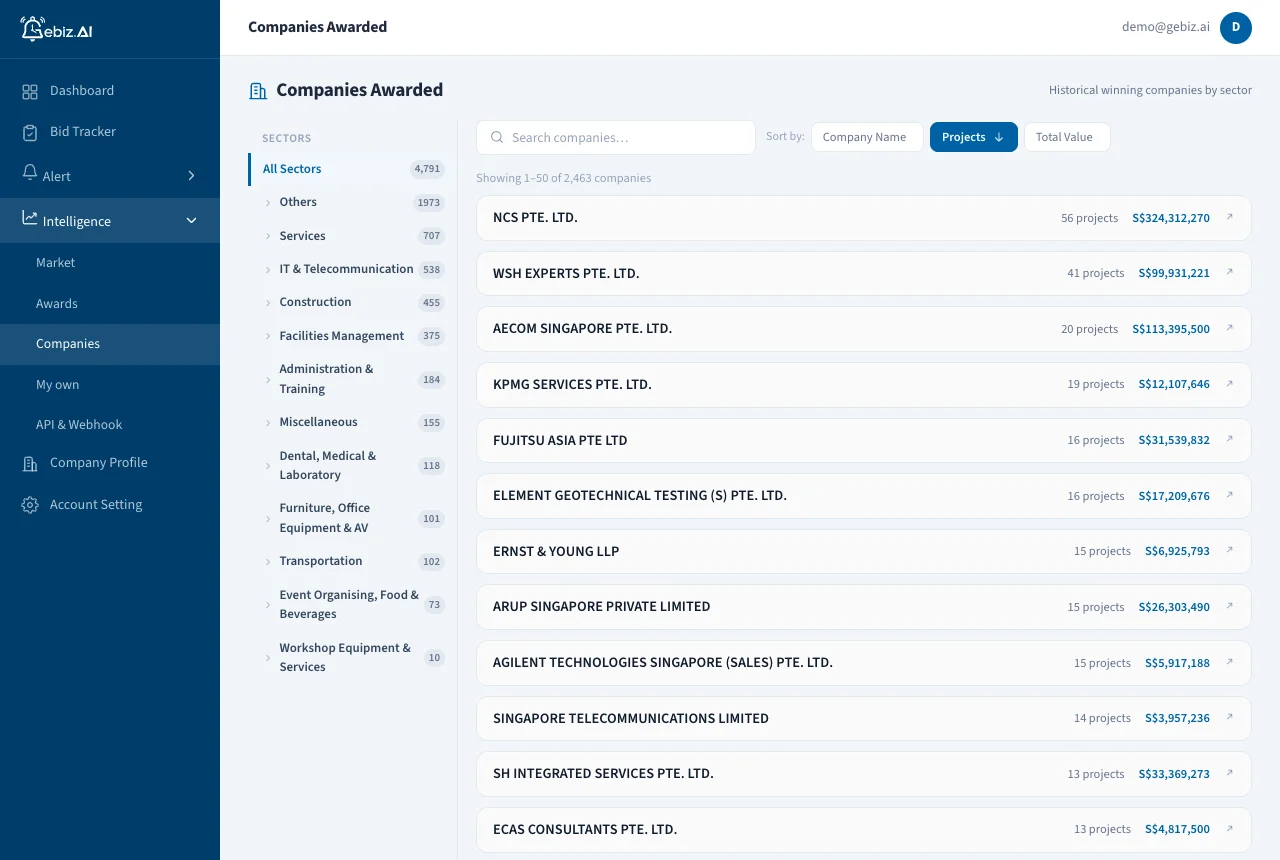Open WSH EXPERTS external link arrow

pyautogui.click(x=1230, y=272)
